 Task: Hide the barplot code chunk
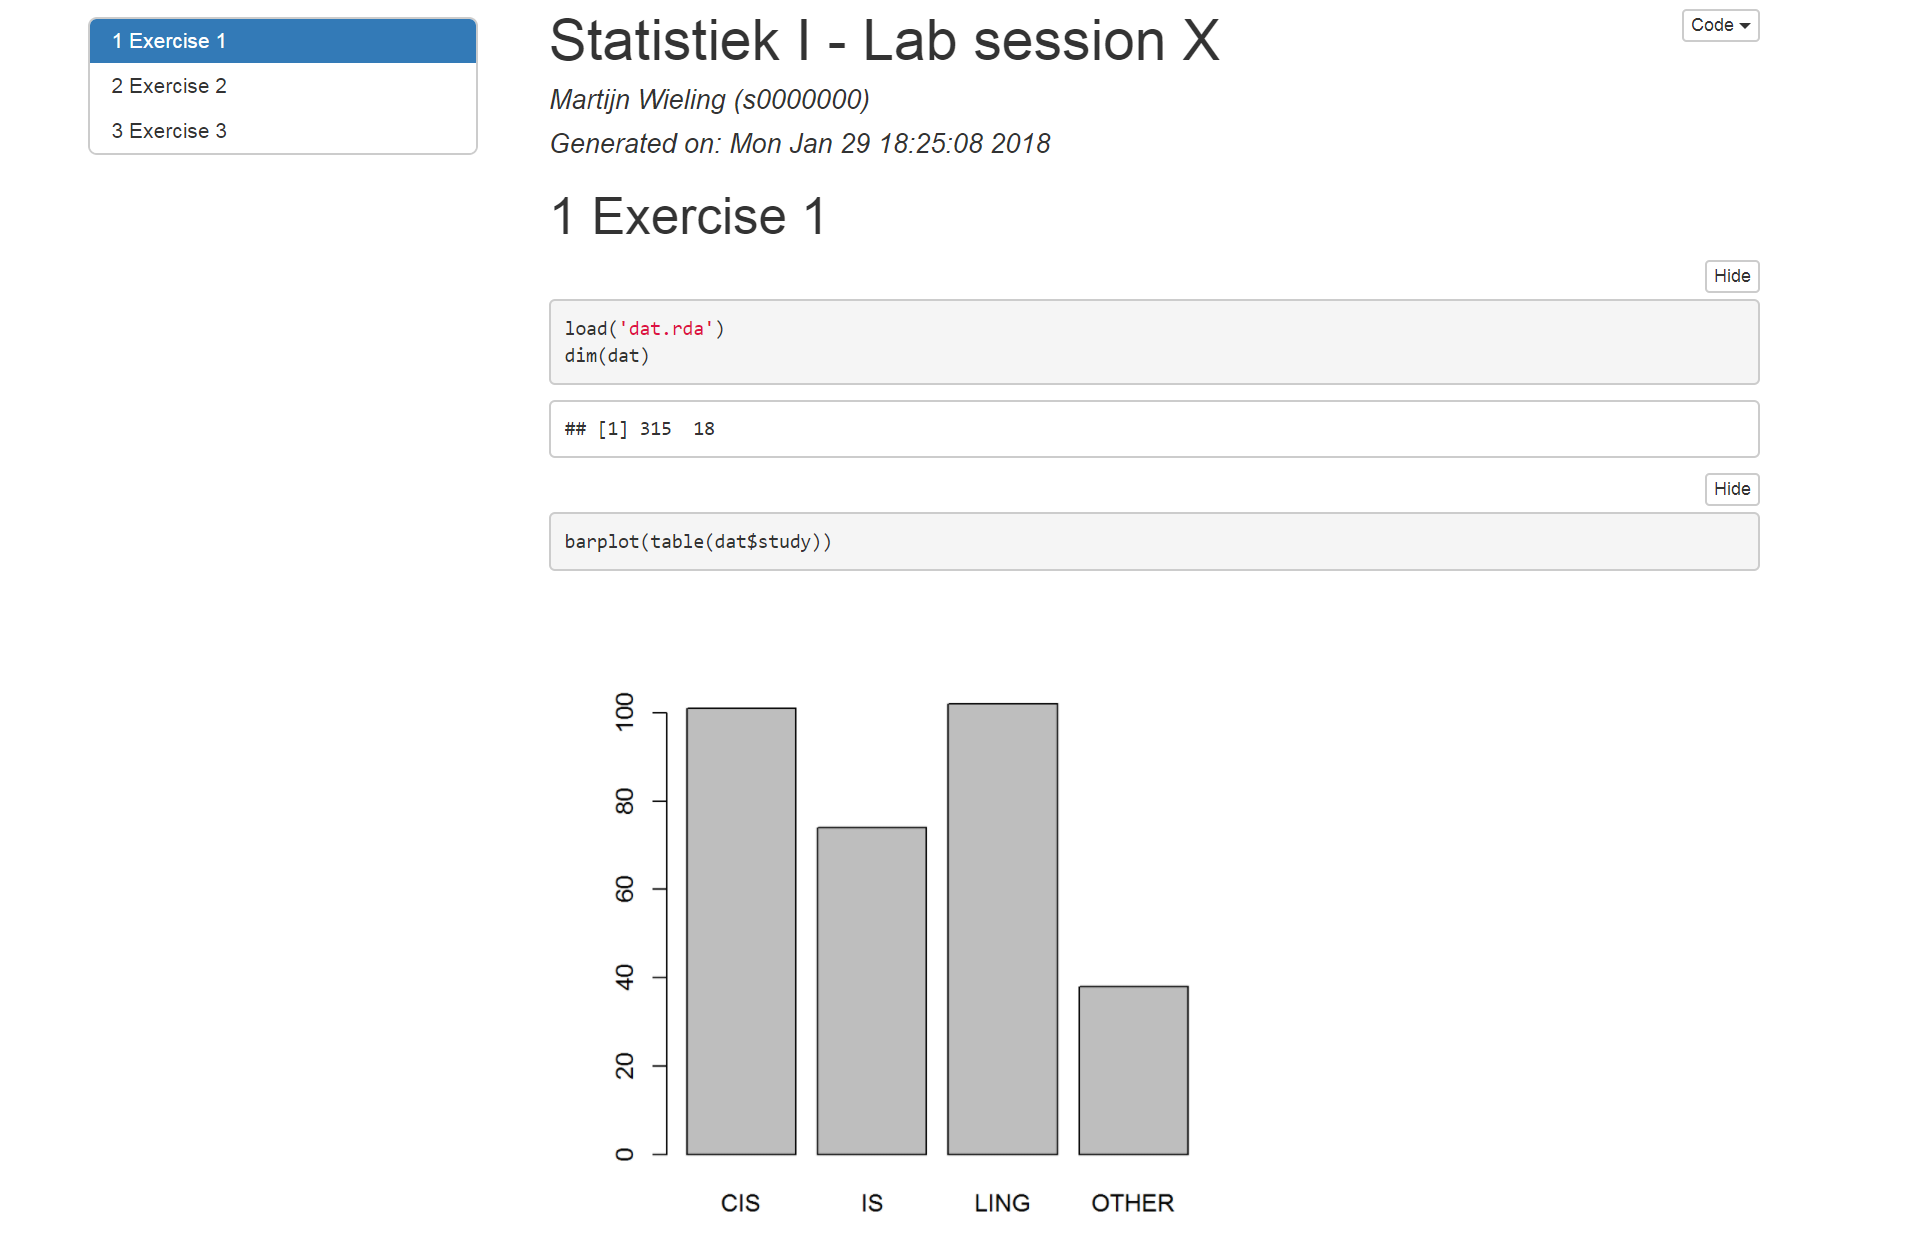[1731, 489]
